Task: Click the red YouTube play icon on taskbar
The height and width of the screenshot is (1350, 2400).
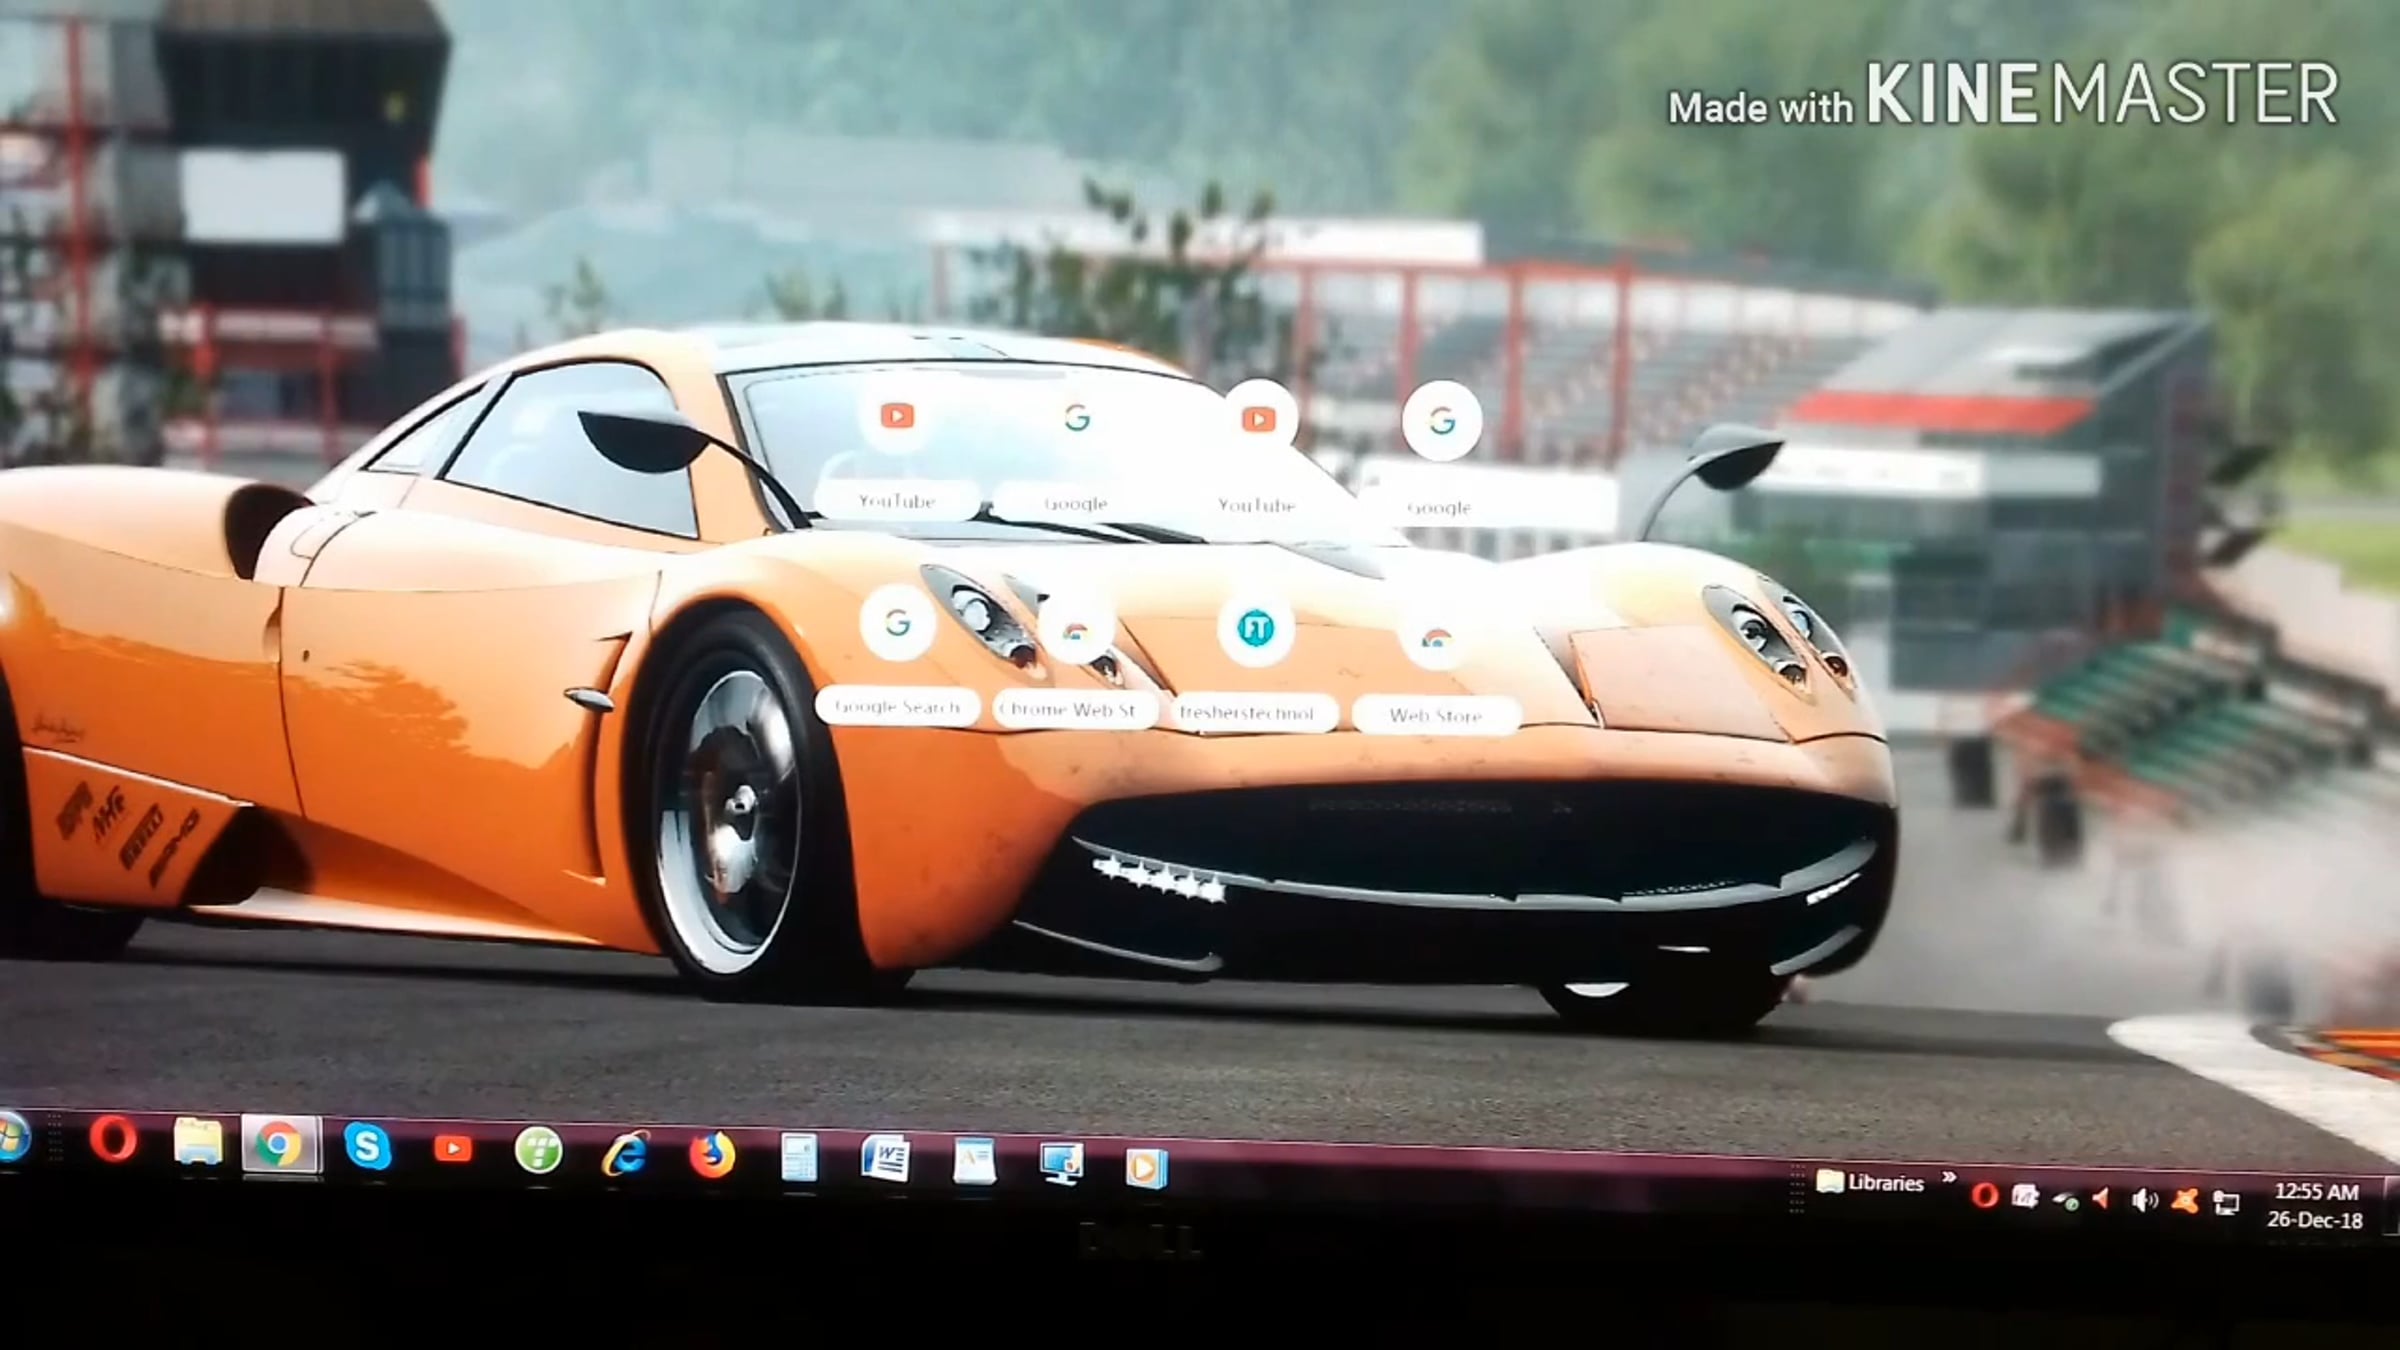Action: 452,1149
